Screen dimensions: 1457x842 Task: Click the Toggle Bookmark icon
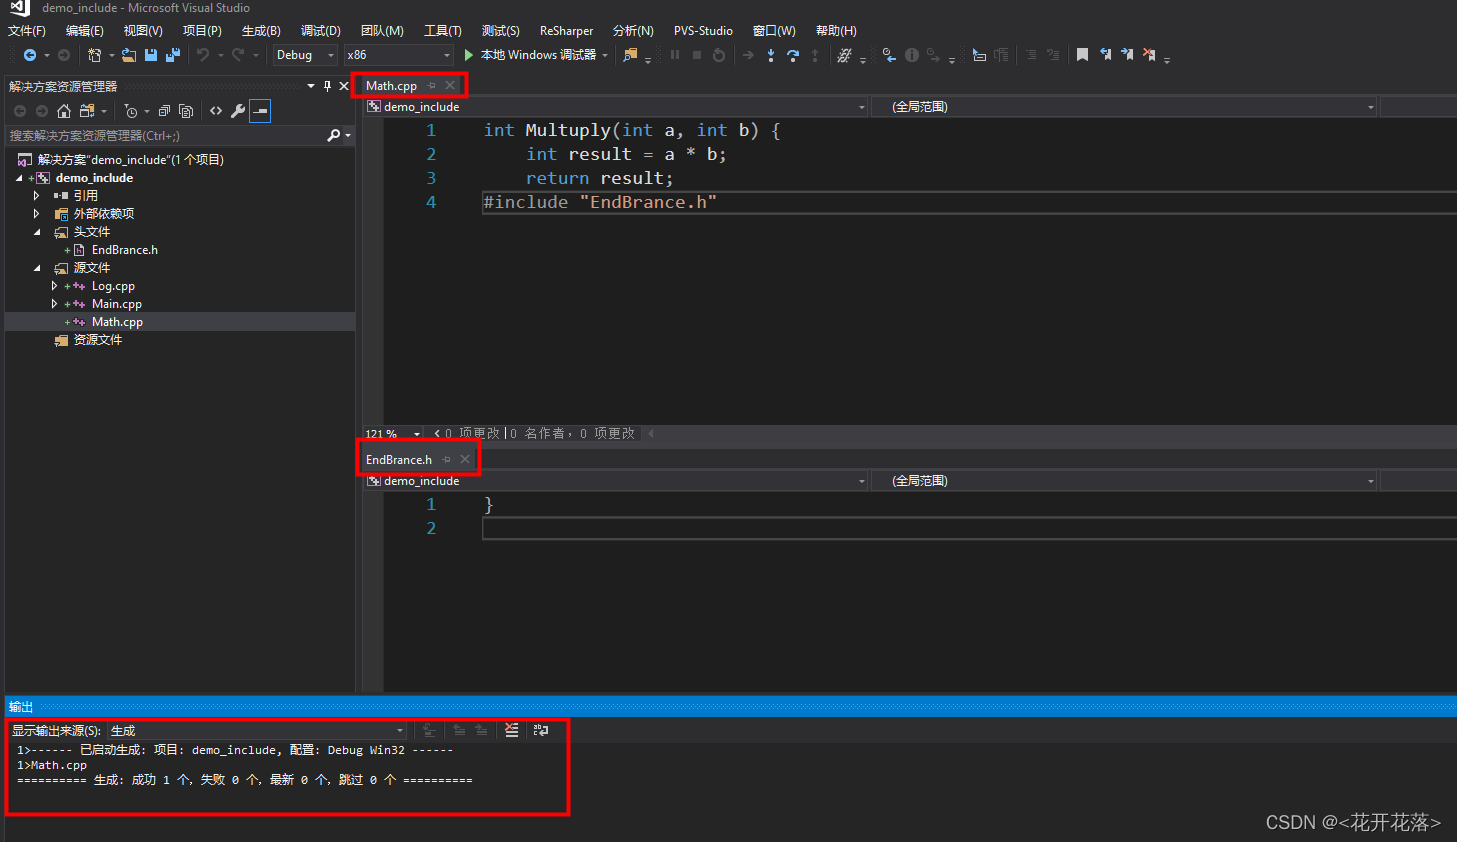tap(1082, 55)
